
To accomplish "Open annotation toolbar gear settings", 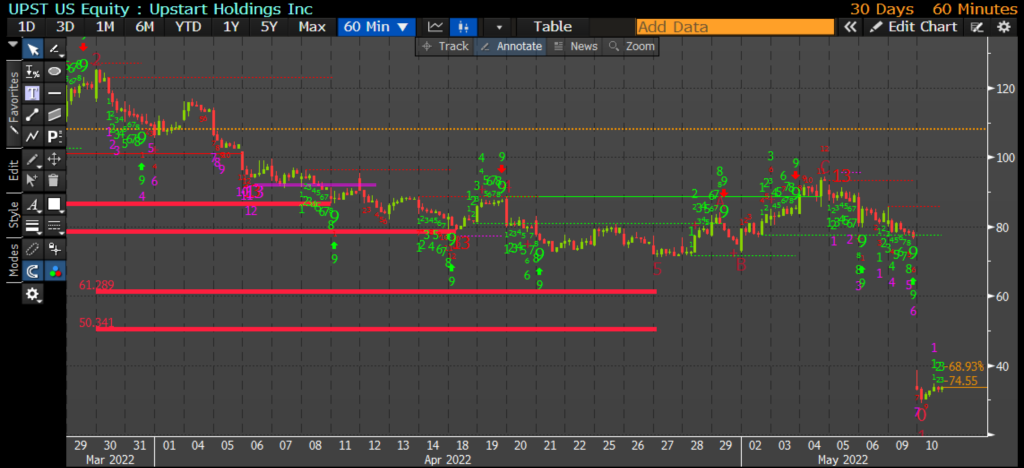I will coord(33,295).
